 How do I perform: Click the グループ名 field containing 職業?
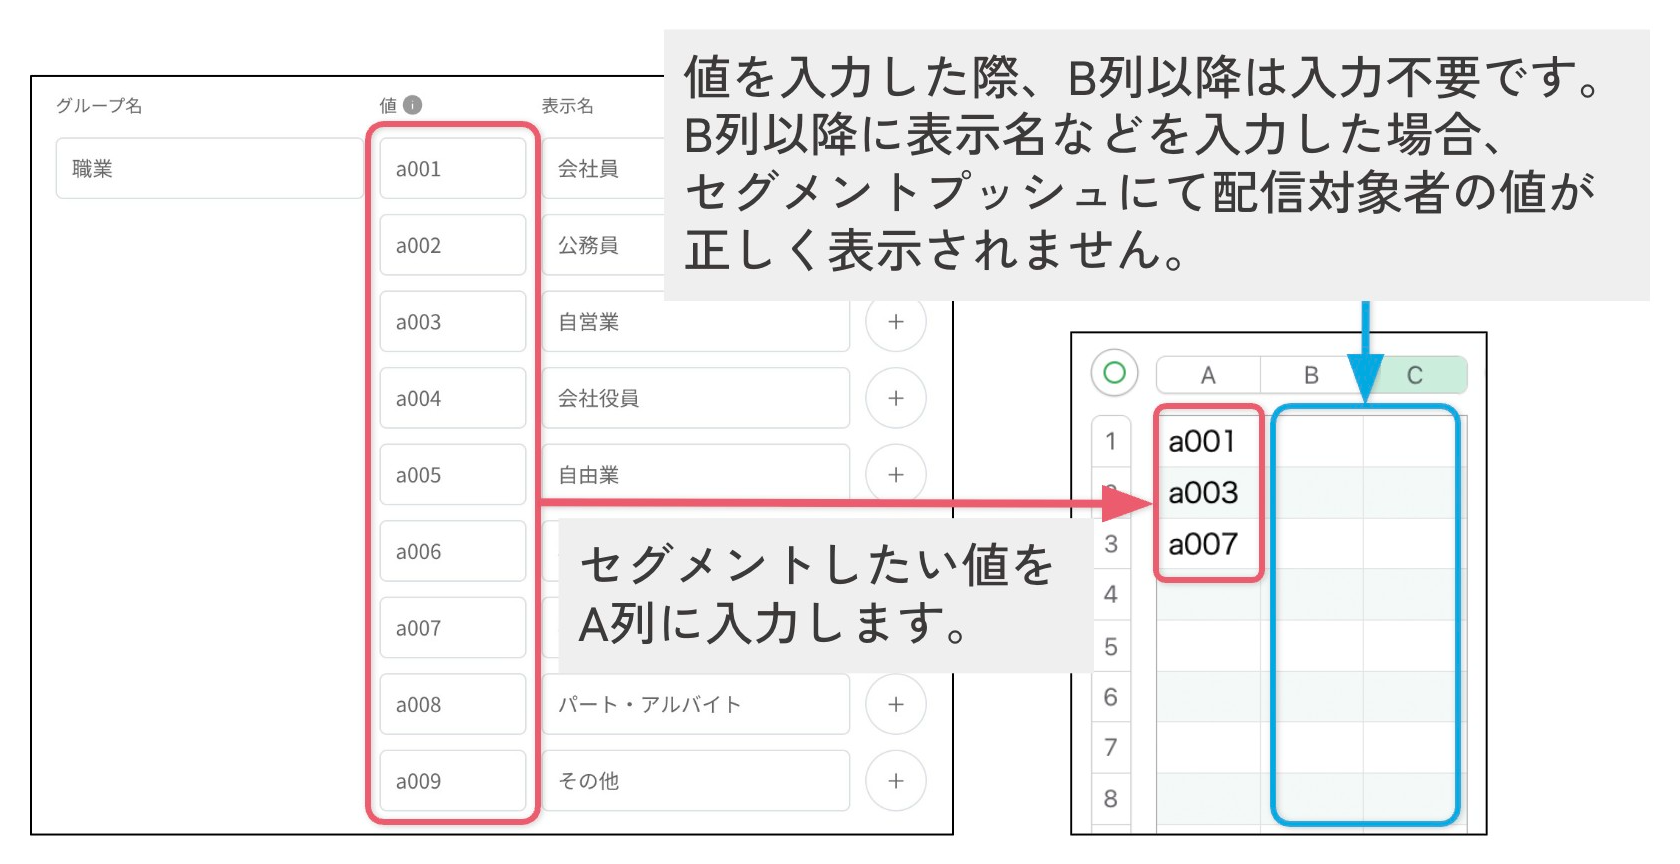[210, 169]
